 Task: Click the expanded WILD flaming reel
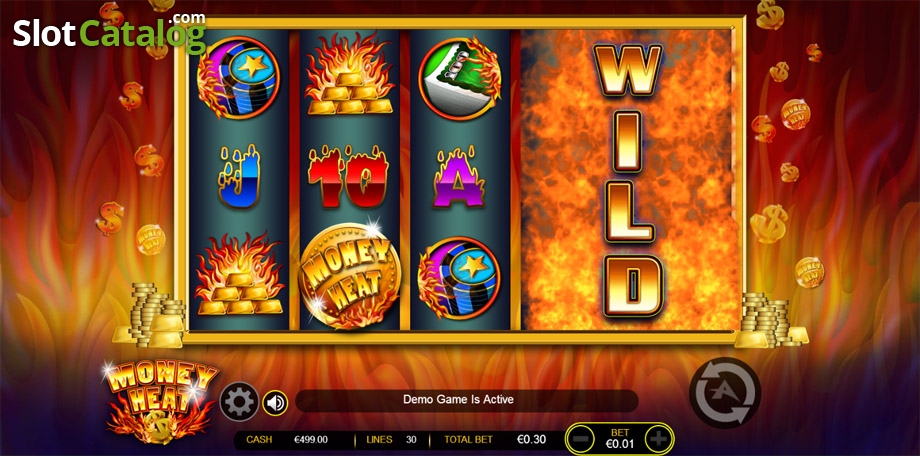pyautogui.click(x=629, y=180)
